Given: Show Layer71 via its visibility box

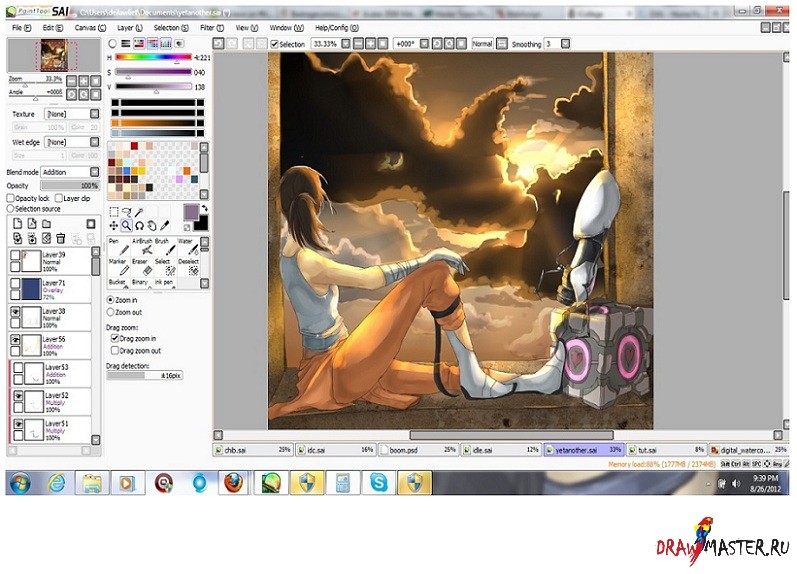Looking at the screenshot, I should click(15, 283).
